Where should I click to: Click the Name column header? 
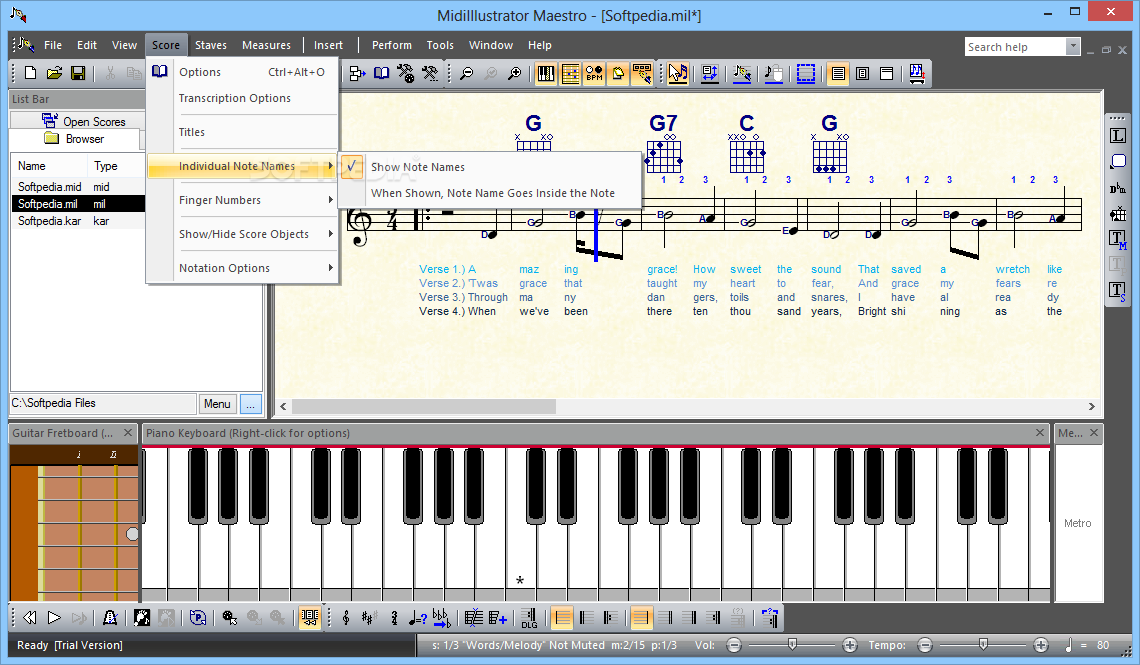coord(49,166)
